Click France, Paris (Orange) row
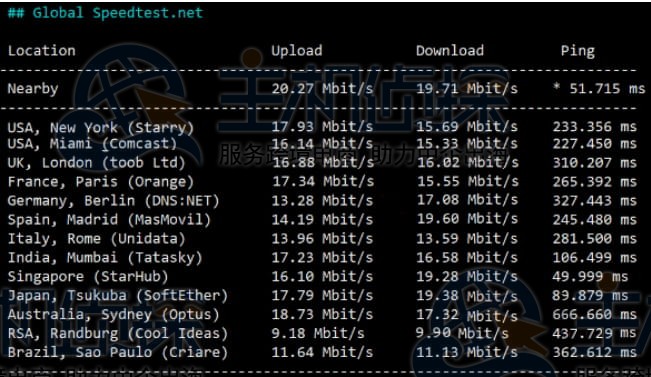Screen dimensions: 651x377 click(x=322, y=182)
